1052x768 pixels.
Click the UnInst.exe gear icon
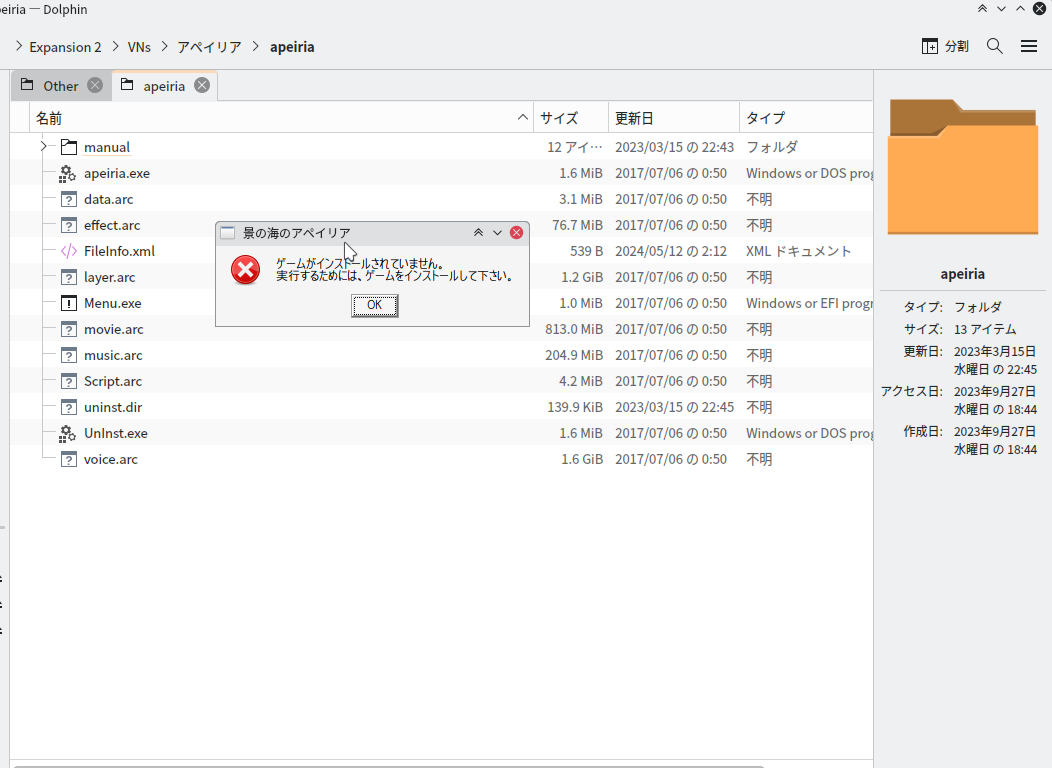[x=68, y=433]
